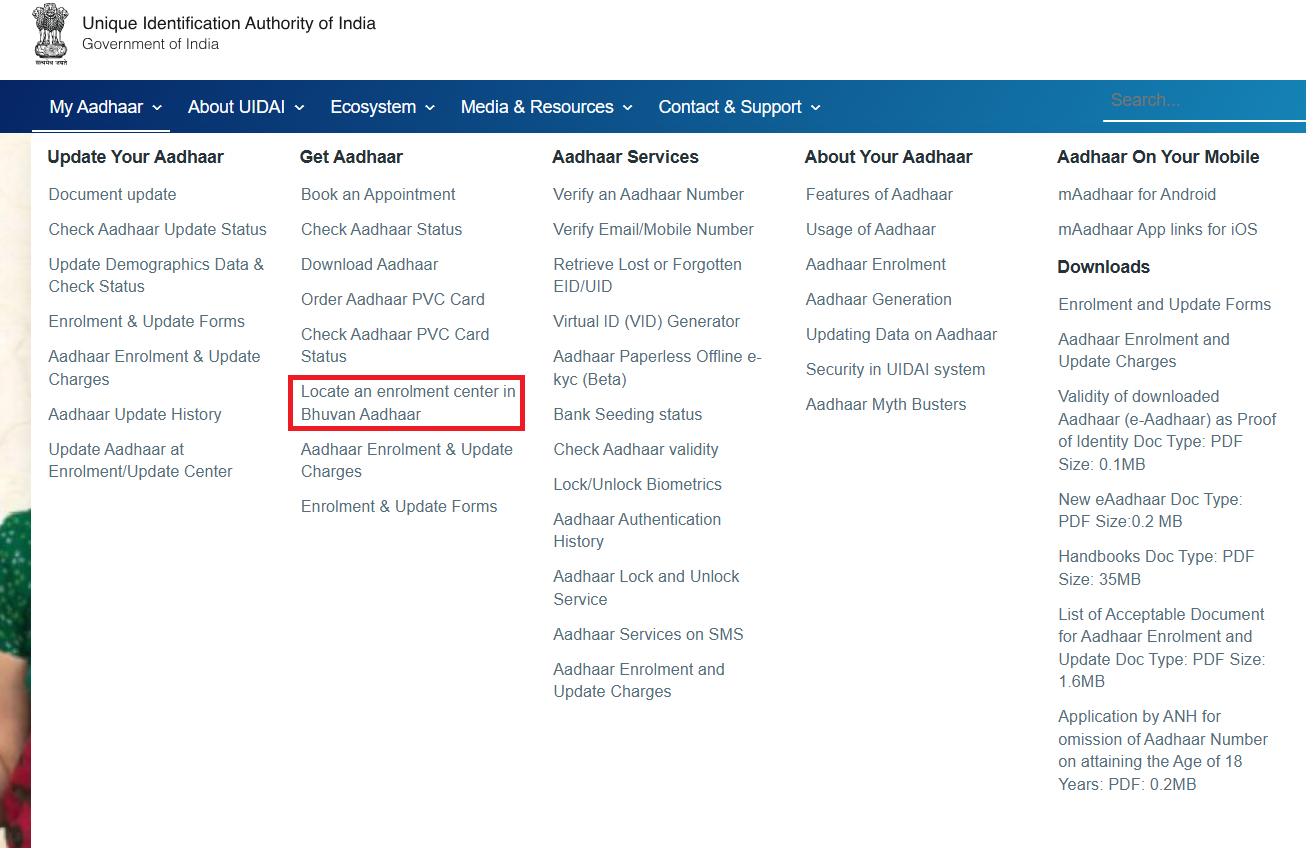
Task: Click in the Search field
Action: [x=1200, y=99]
